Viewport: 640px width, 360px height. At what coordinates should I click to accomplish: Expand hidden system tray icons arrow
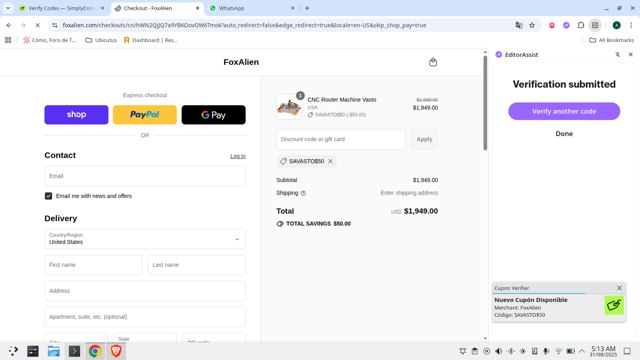pyautogui.click(x=582, y=351)
